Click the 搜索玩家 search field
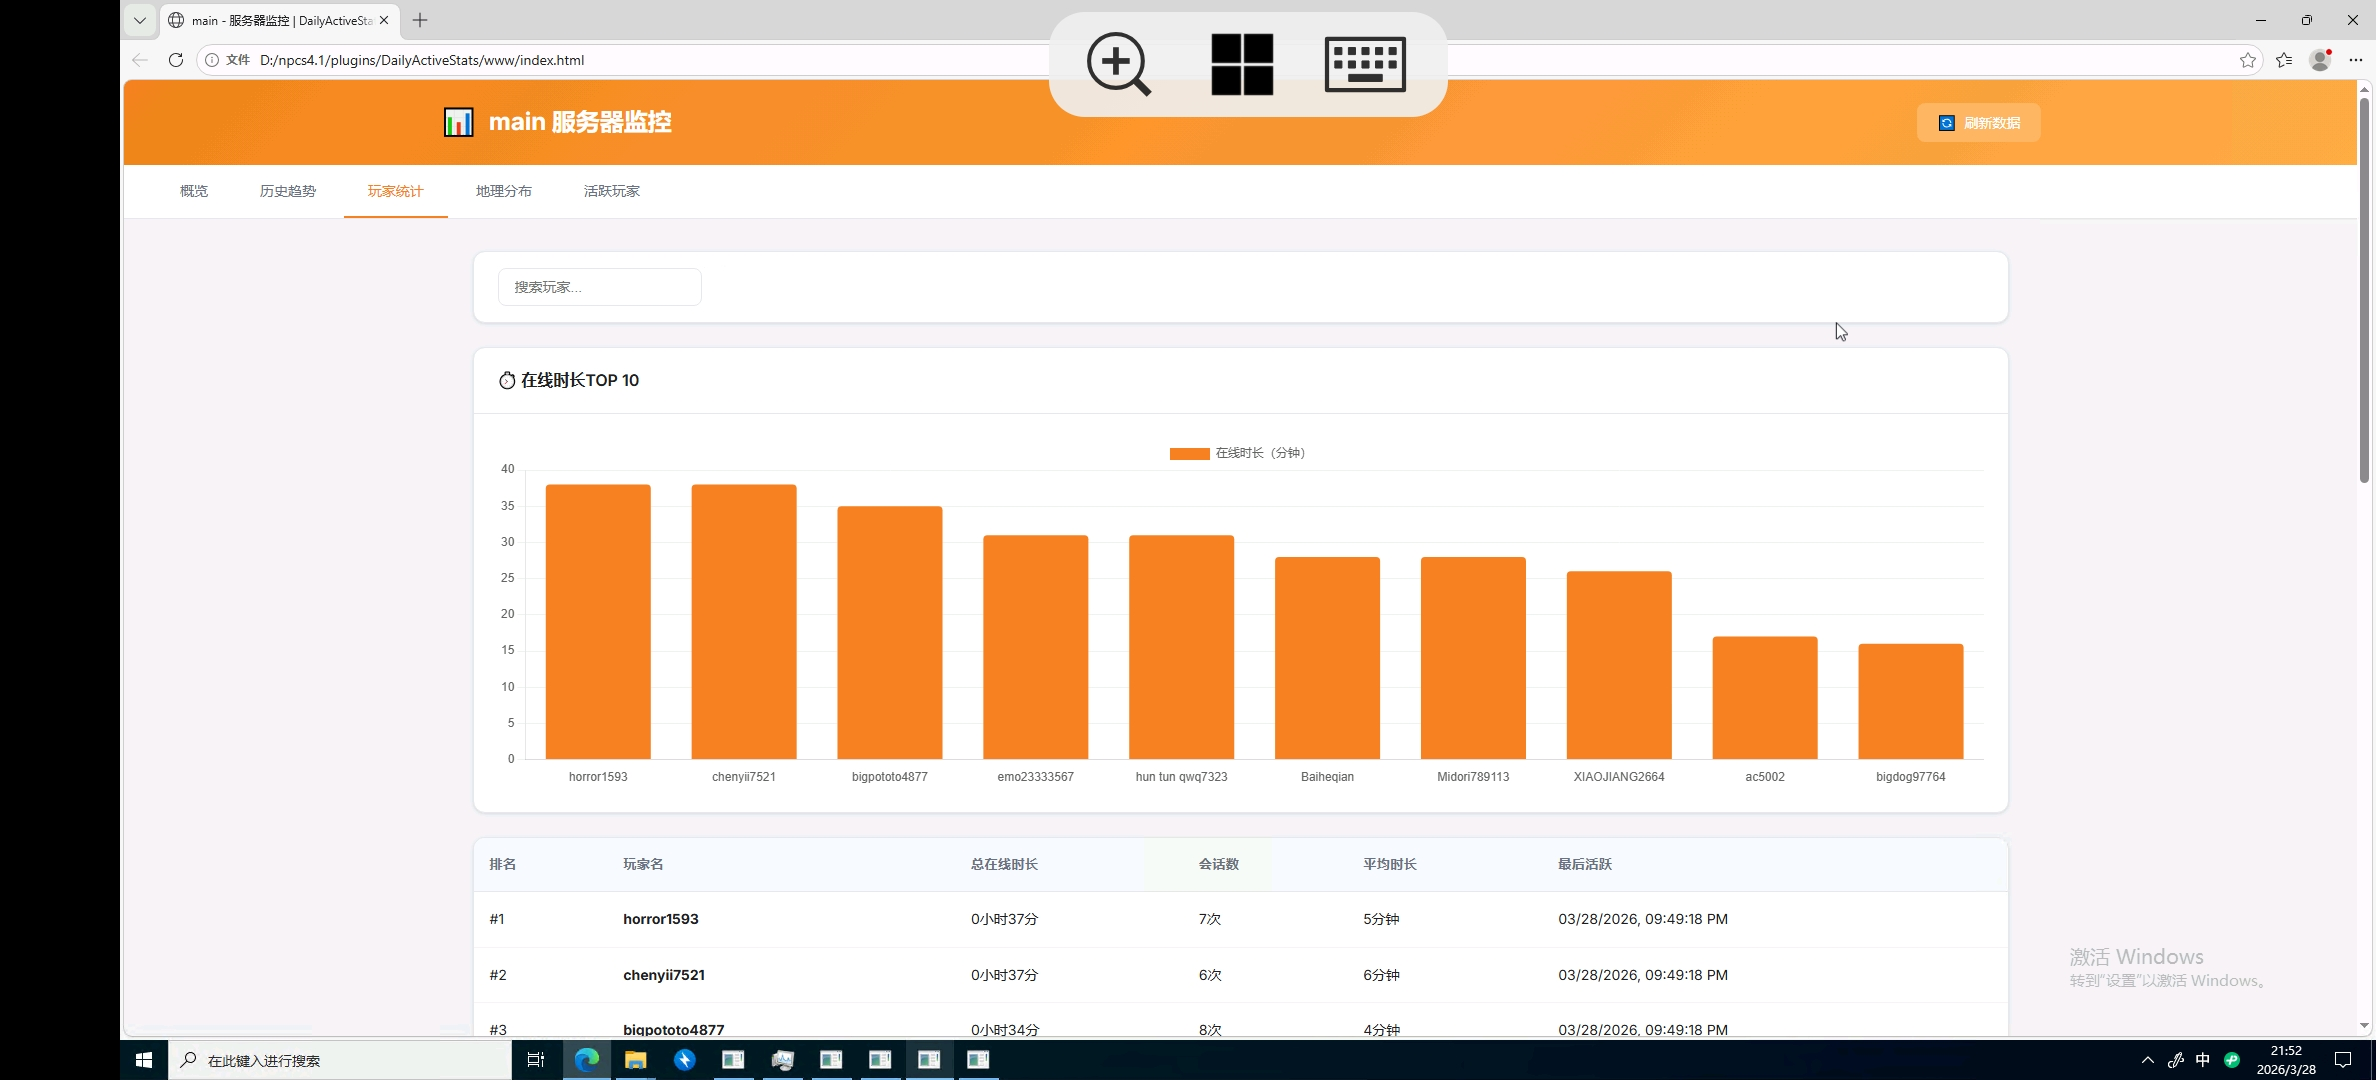 [600, 287]
